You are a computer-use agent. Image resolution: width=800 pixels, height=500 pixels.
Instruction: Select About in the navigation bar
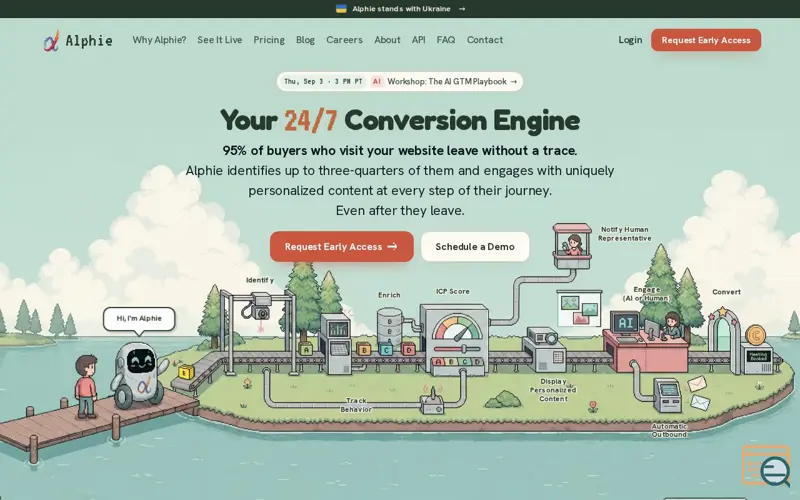[387, 40]
